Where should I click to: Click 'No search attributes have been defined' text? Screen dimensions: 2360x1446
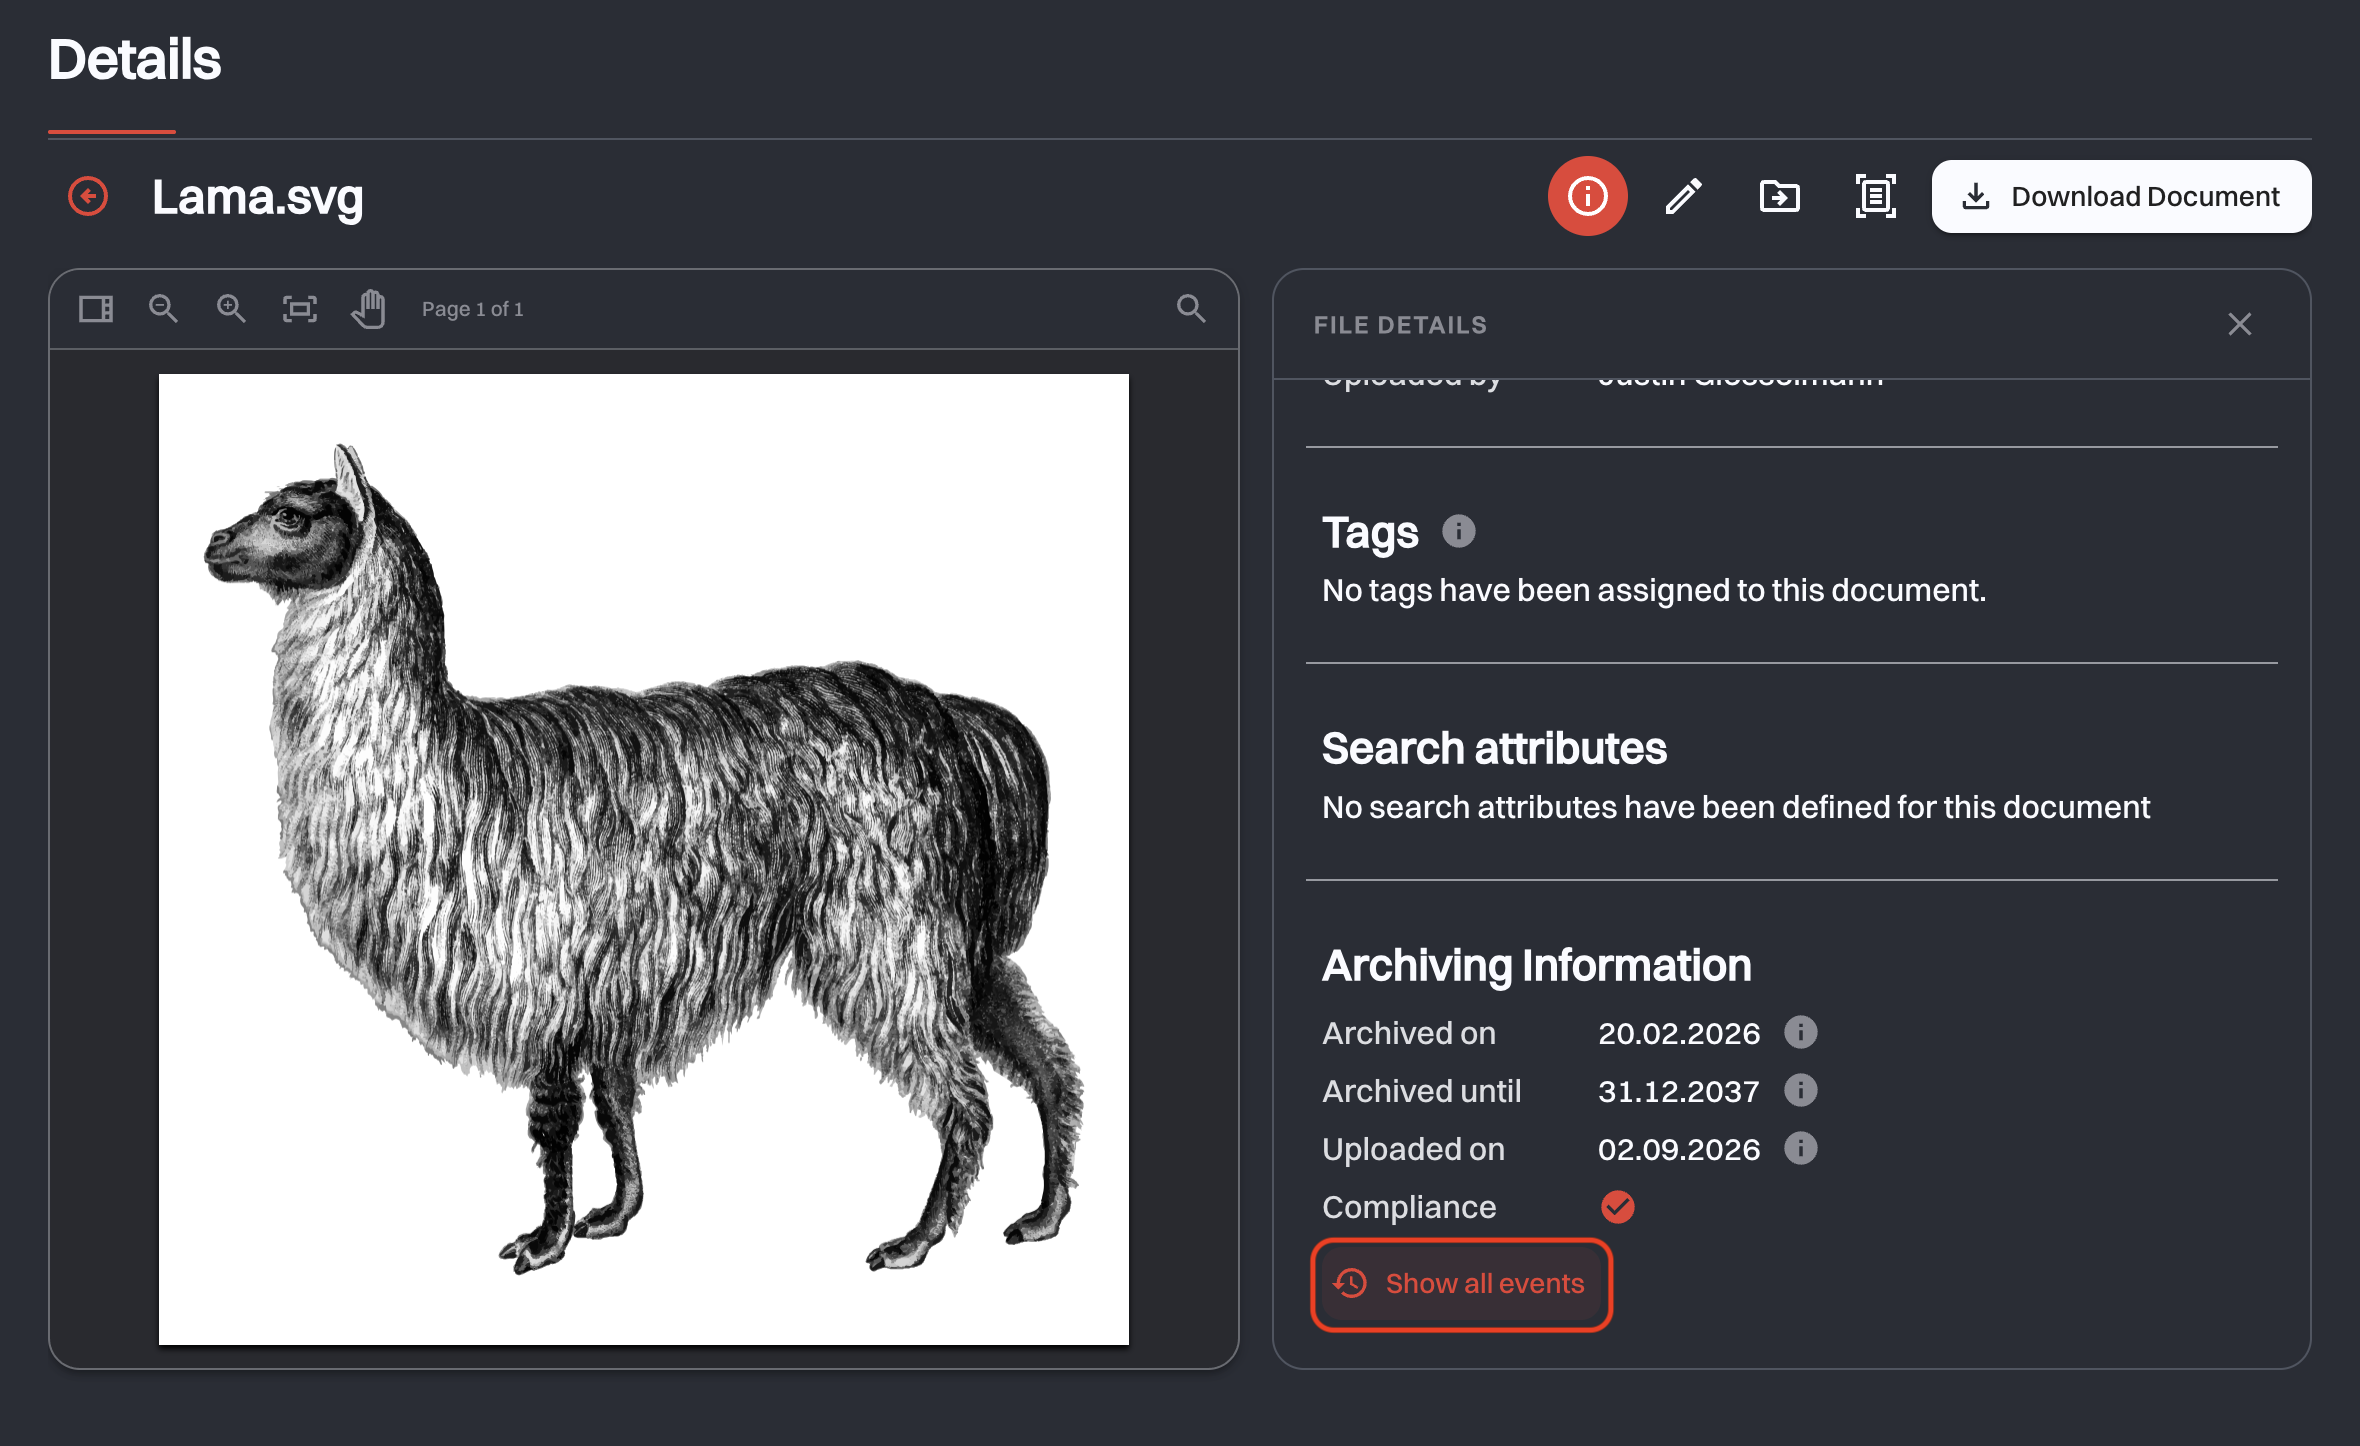click(x=1736, y=807)
